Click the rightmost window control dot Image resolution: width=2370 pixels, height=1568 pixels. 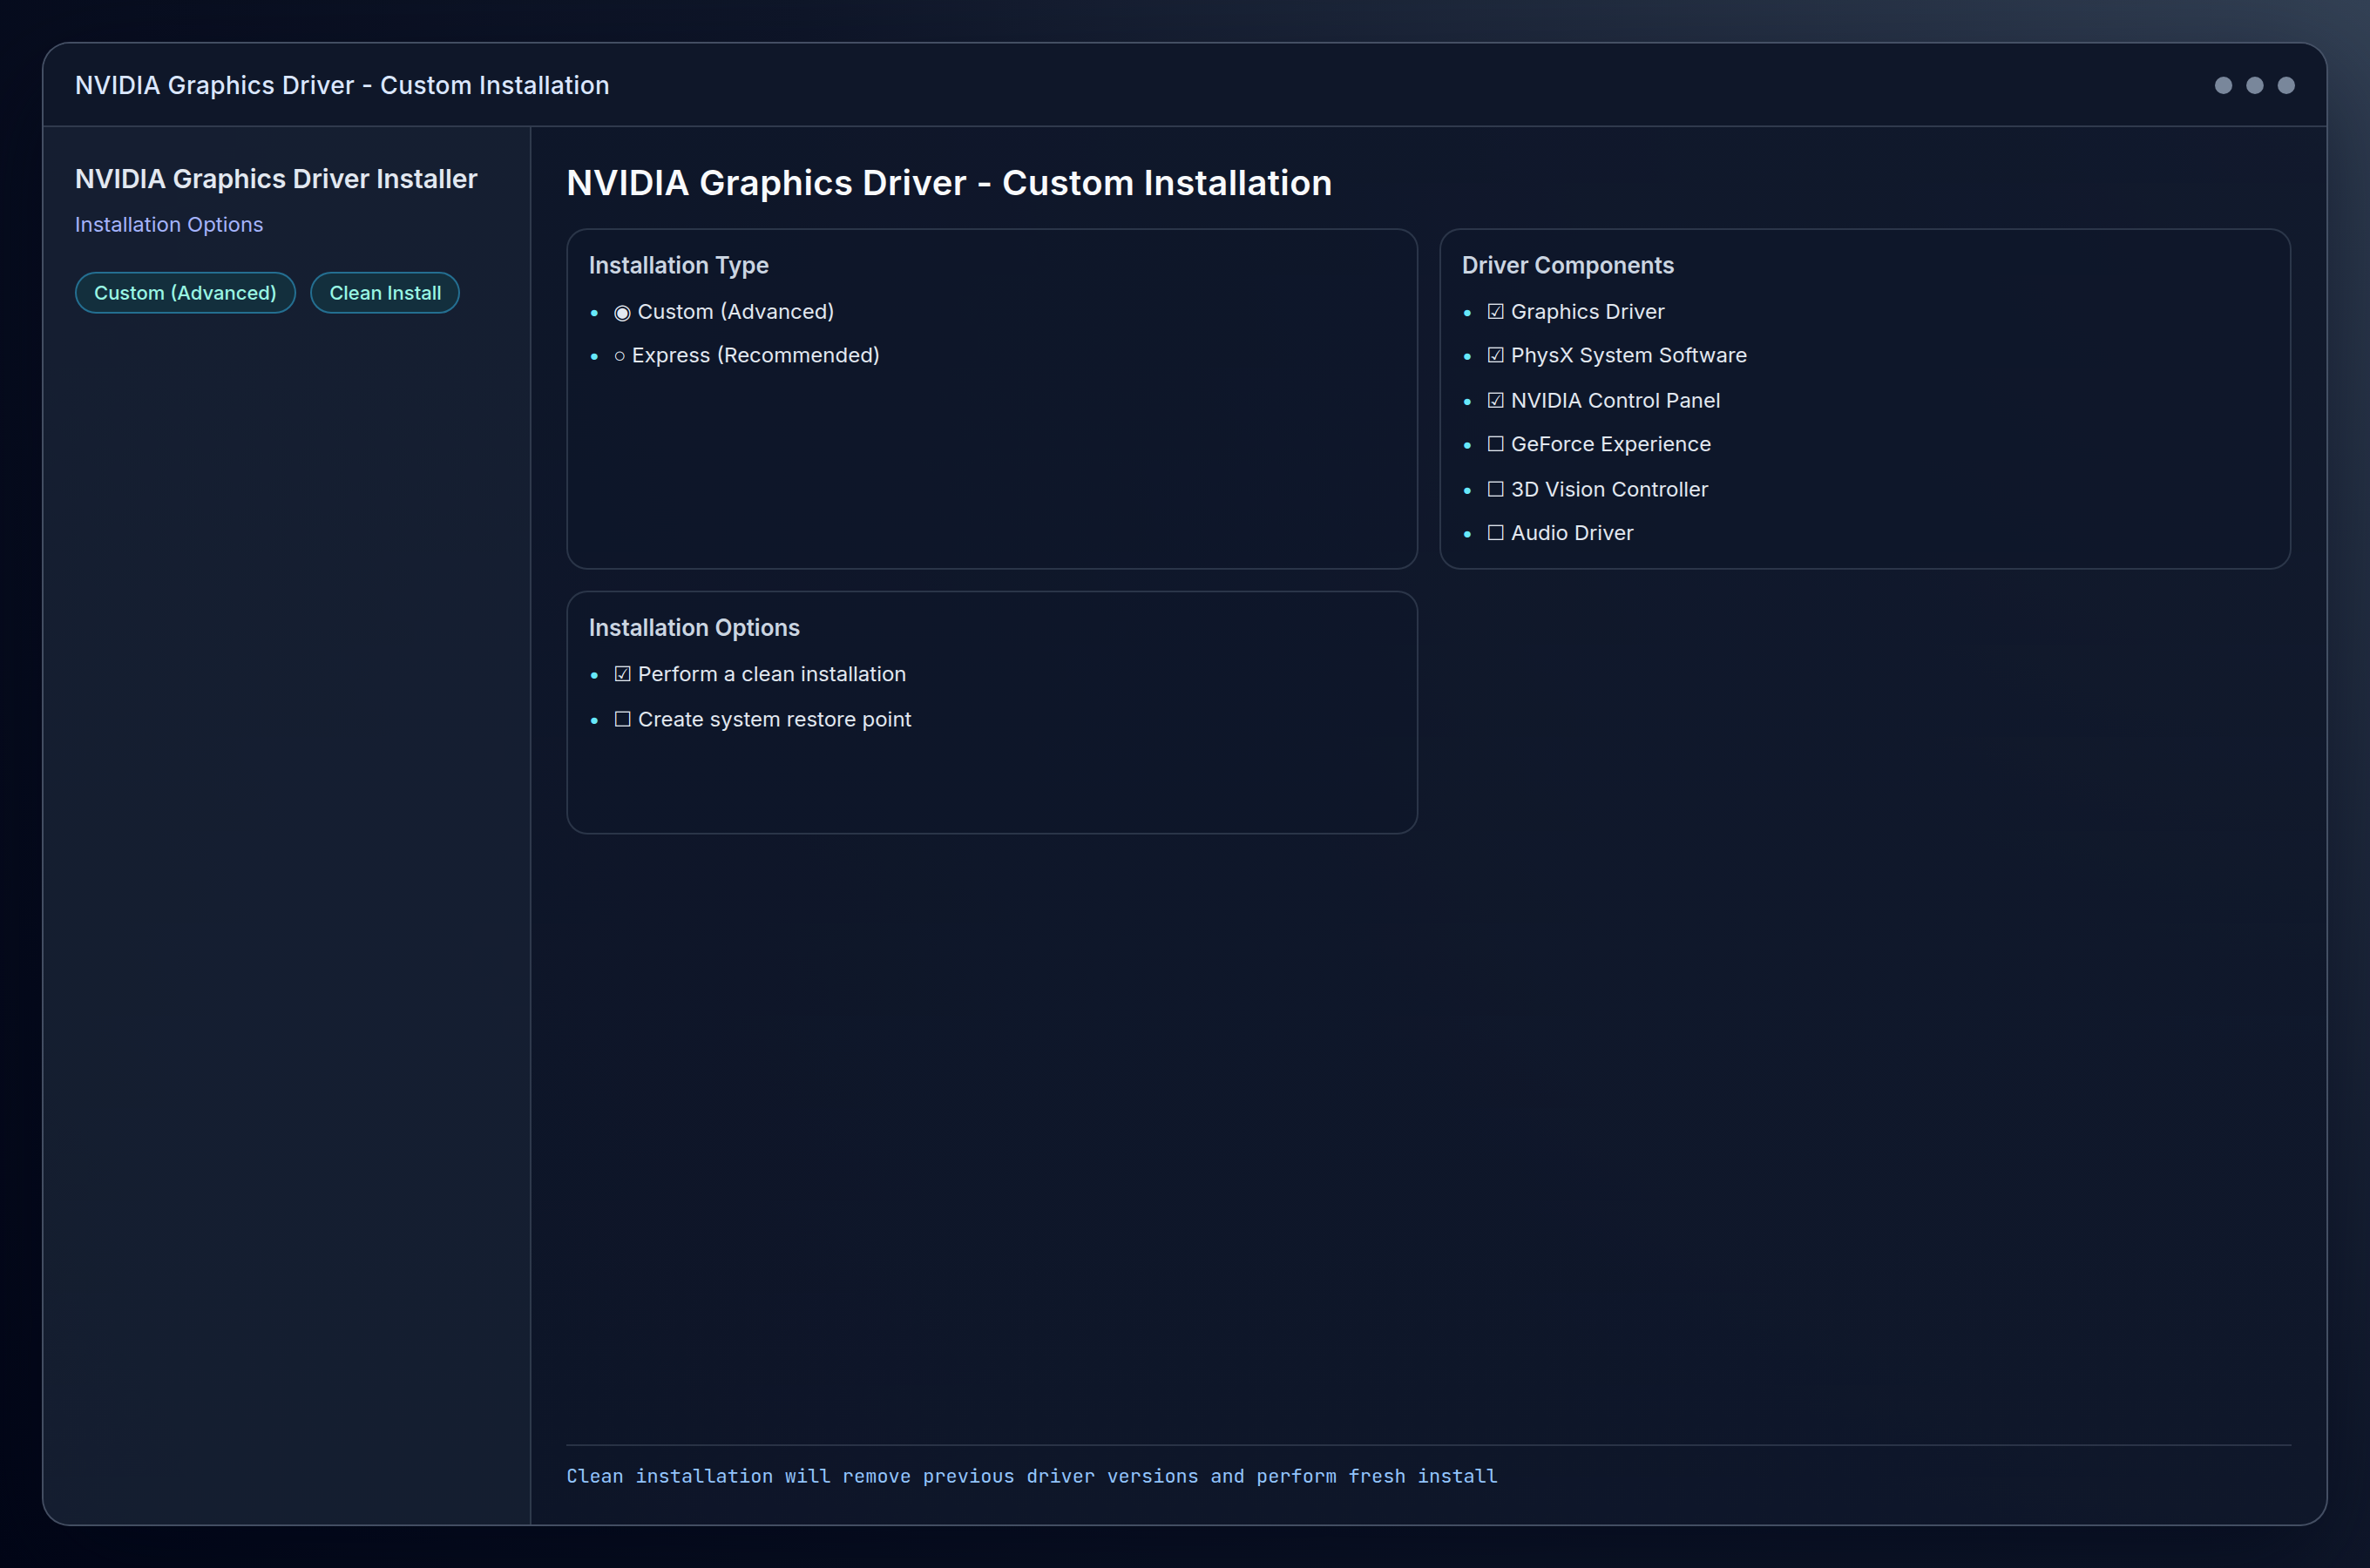point(2286,86)
